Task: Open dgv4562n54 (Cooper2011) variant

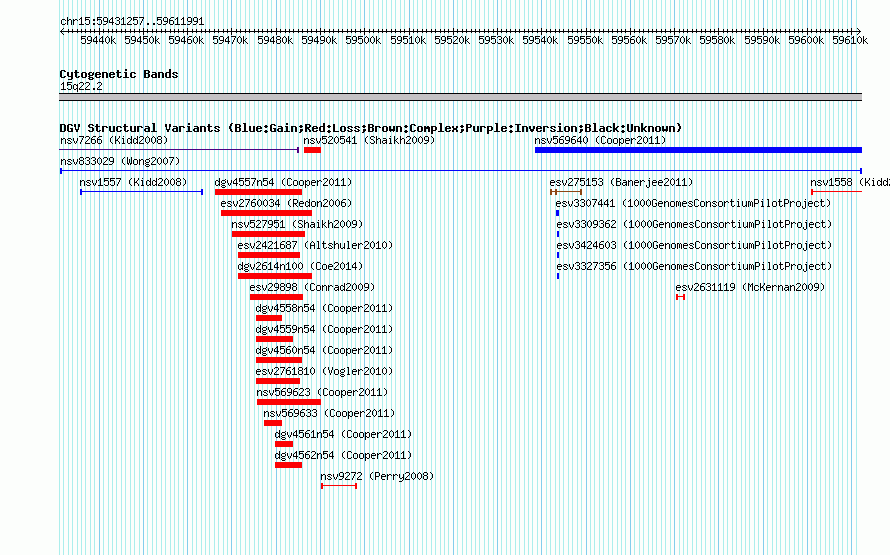Action: pyautogui.click(x=343, y=455)
